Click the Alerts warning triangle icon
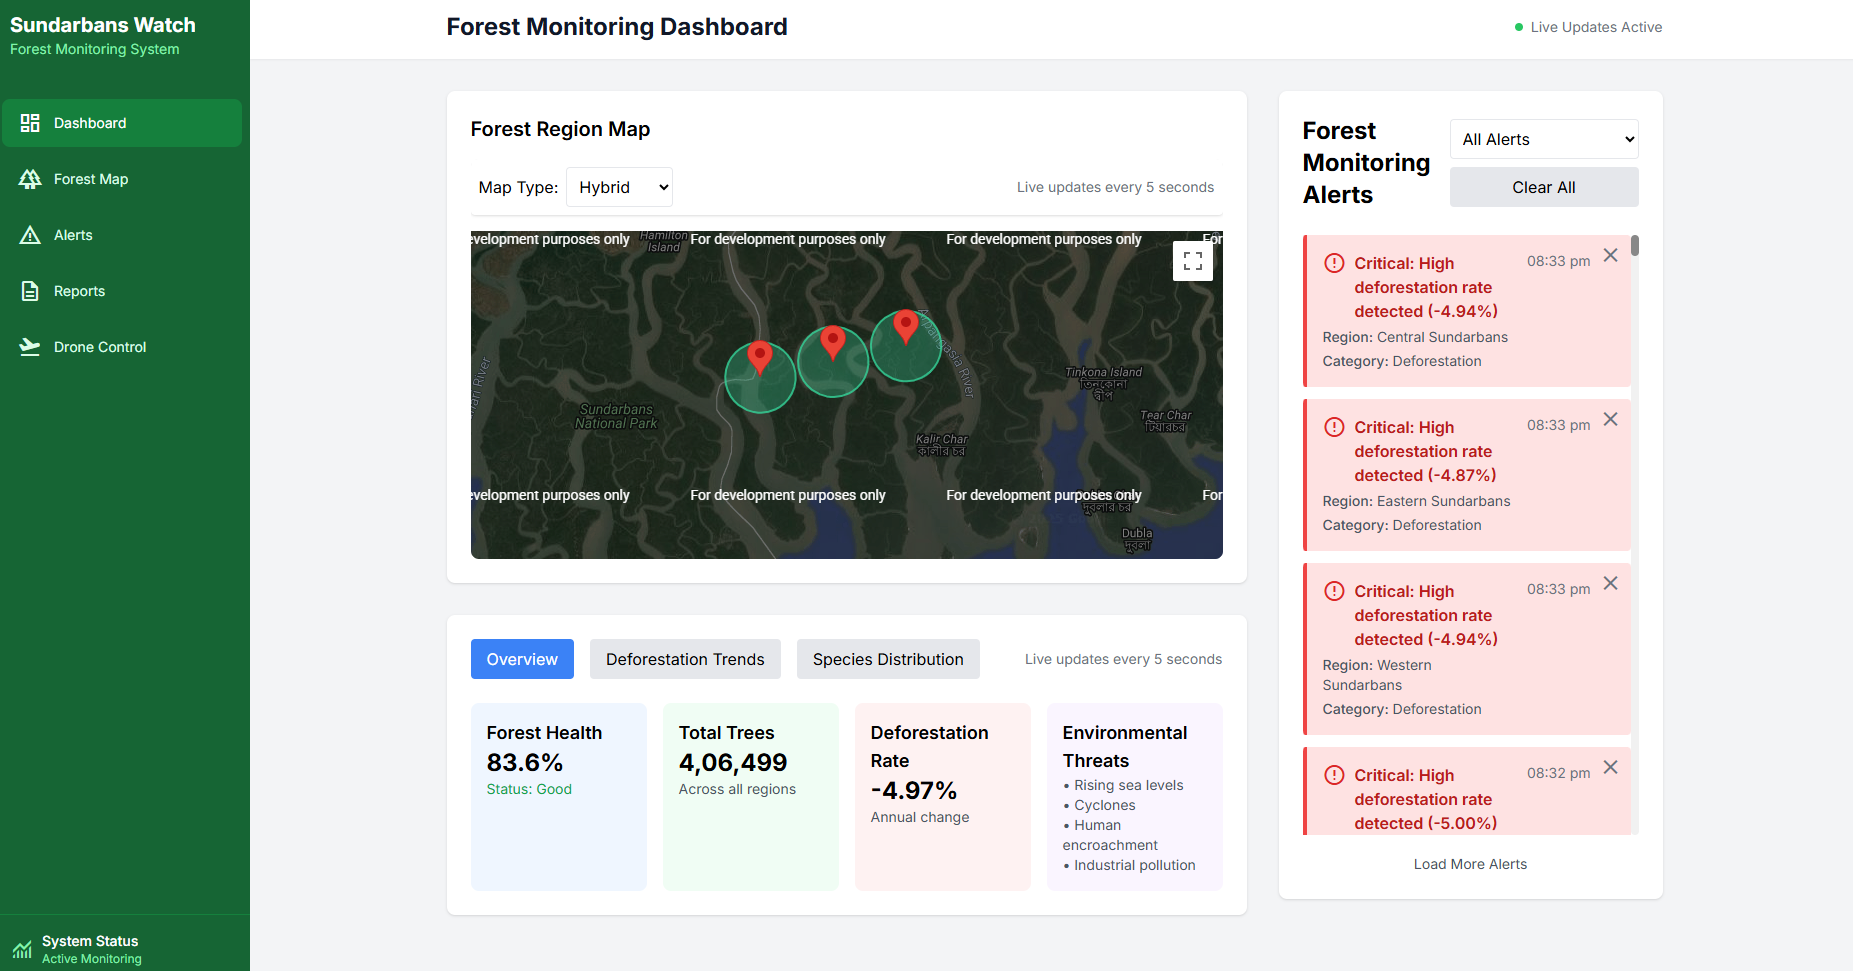This screenshot has width=1853, height=971. 30,235
